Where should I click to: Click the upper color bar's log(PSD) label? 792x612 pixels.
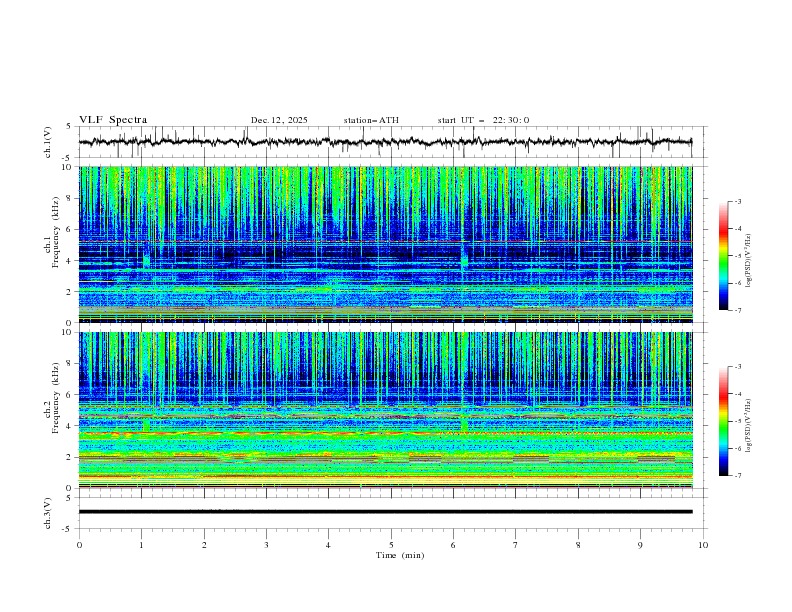(748, 261)
